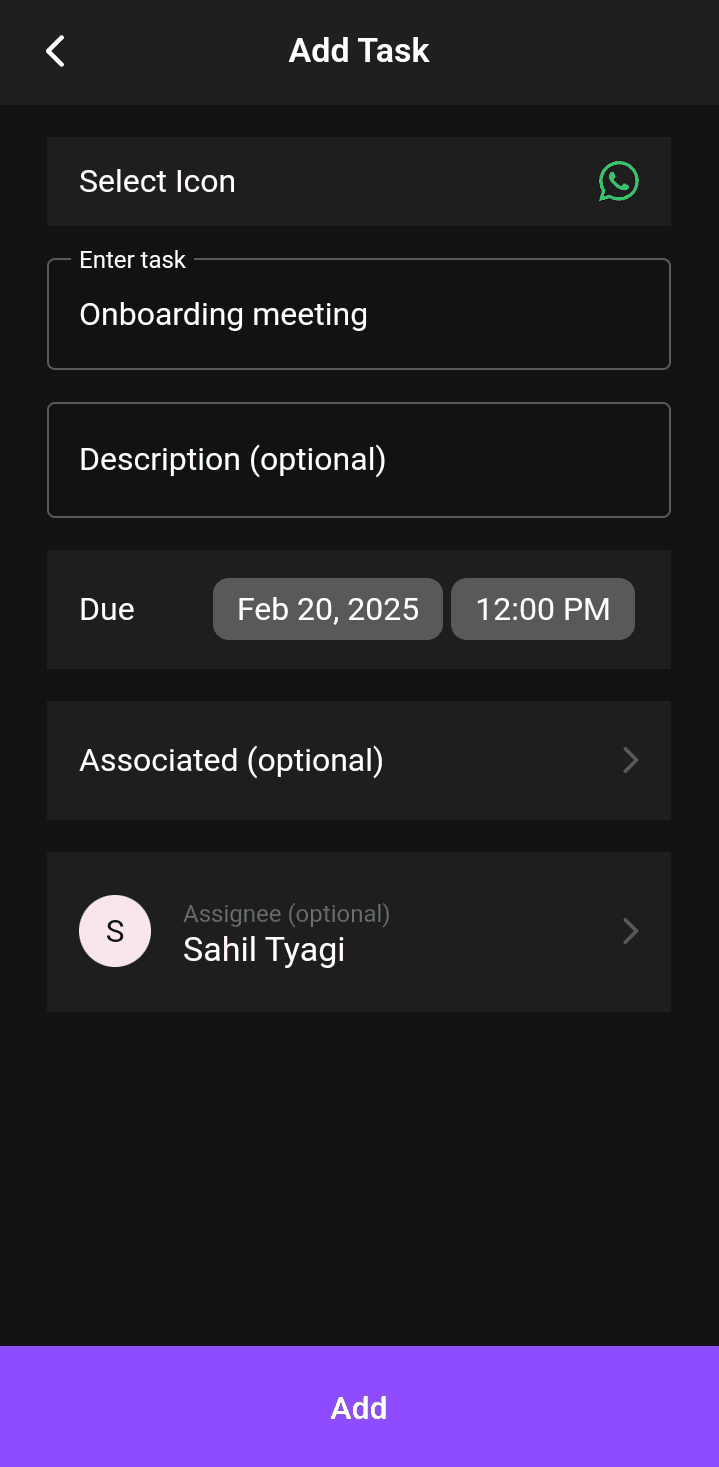Click the WhatsApp icon next to Select Icon
719x1467 pixels.
617,181
